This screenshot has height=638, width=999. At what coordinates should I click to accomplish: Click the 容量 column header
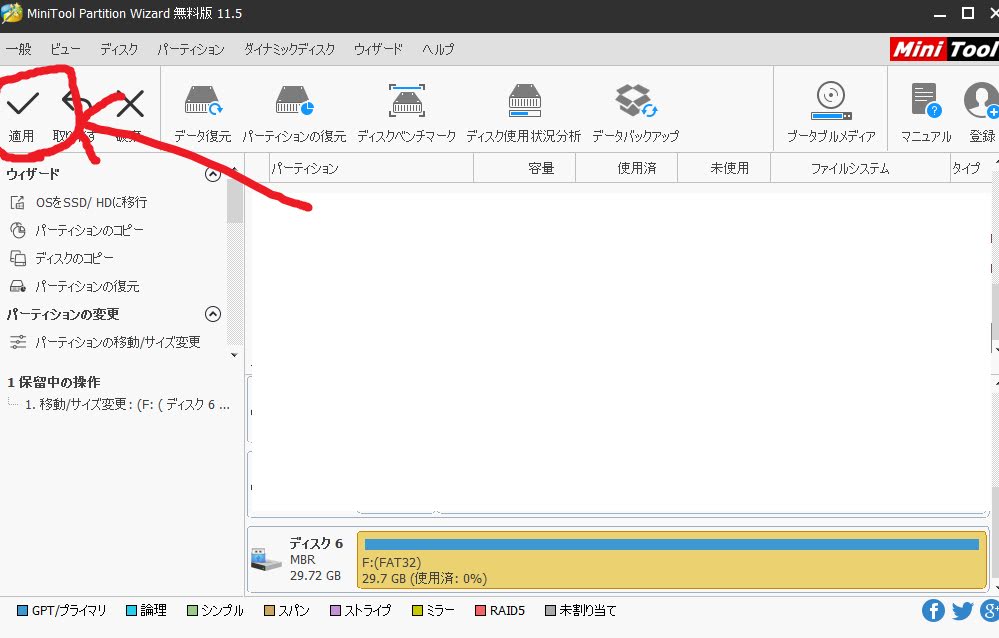pos(524,168)
